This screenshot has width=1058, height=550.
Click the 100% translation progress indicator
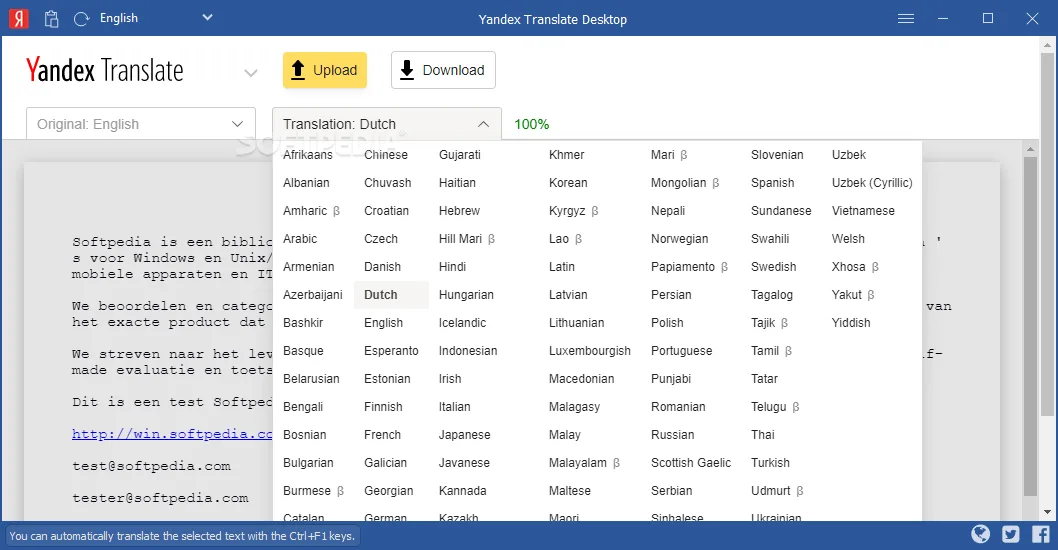[532, 124]
